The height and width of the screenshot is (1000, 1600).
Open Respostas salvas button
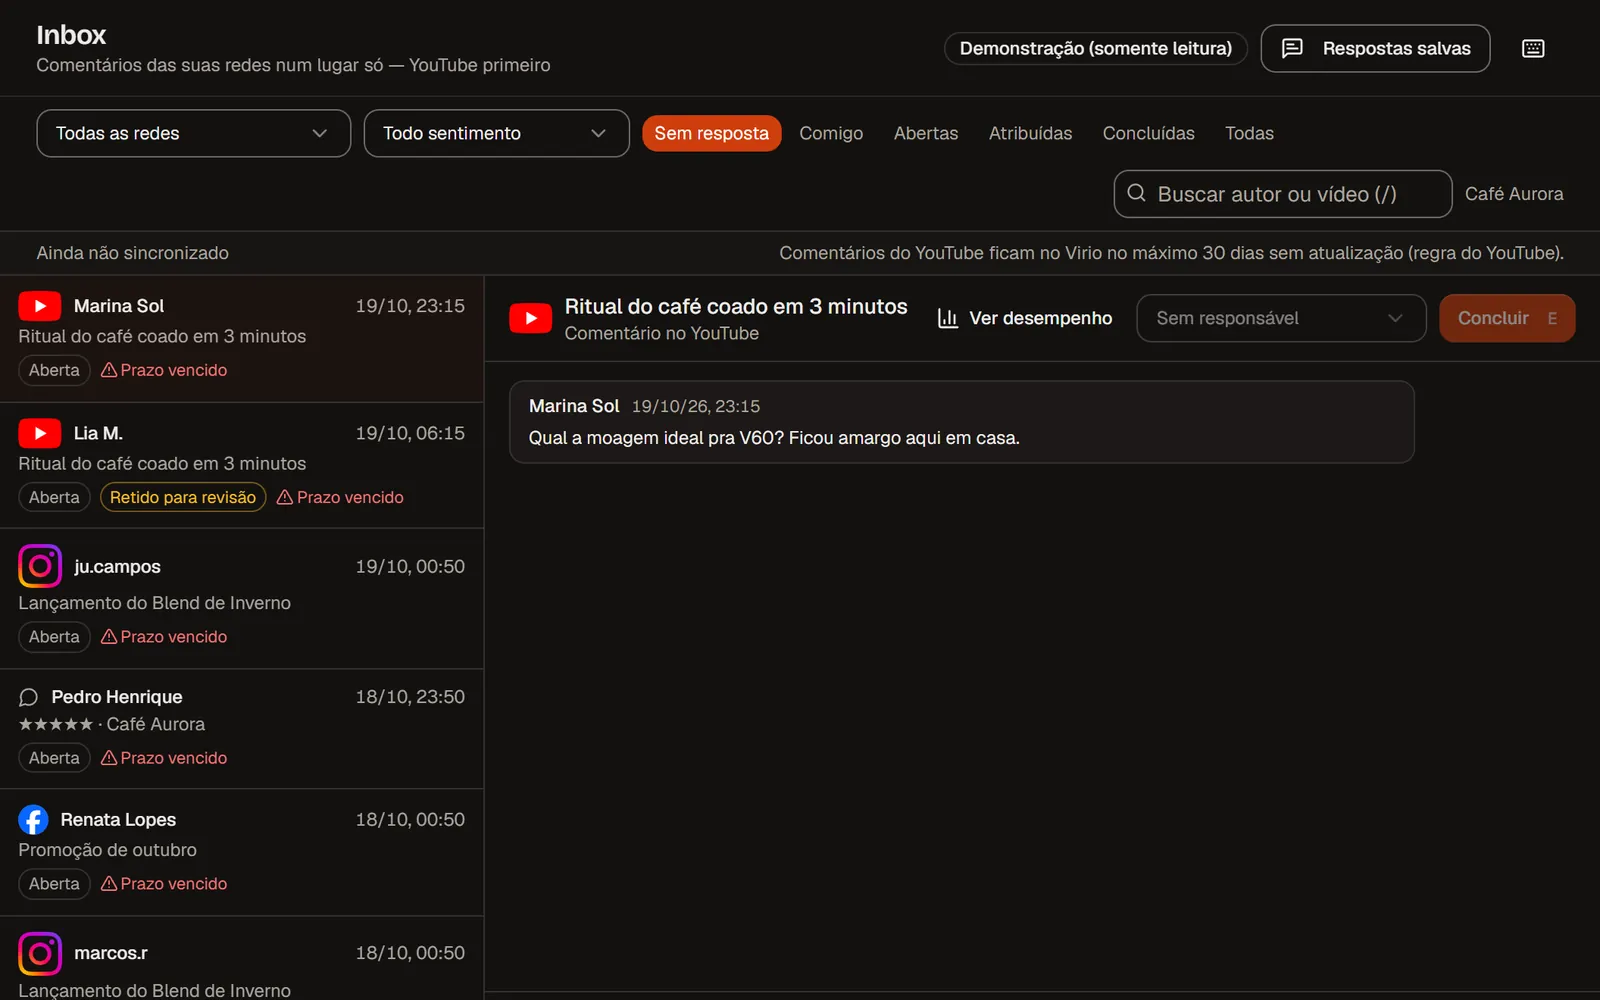(1375, 48)
